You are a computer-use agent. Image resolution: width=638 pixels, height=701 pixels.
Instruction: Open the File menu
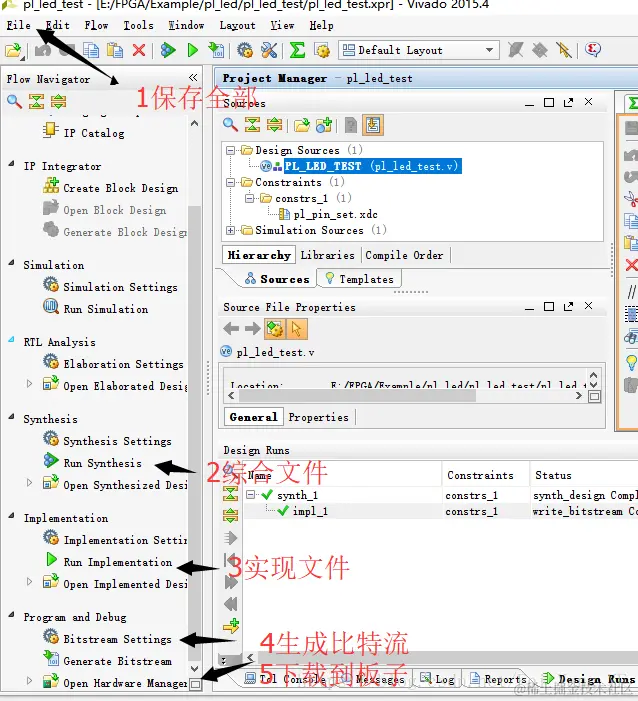pos(18,25)
